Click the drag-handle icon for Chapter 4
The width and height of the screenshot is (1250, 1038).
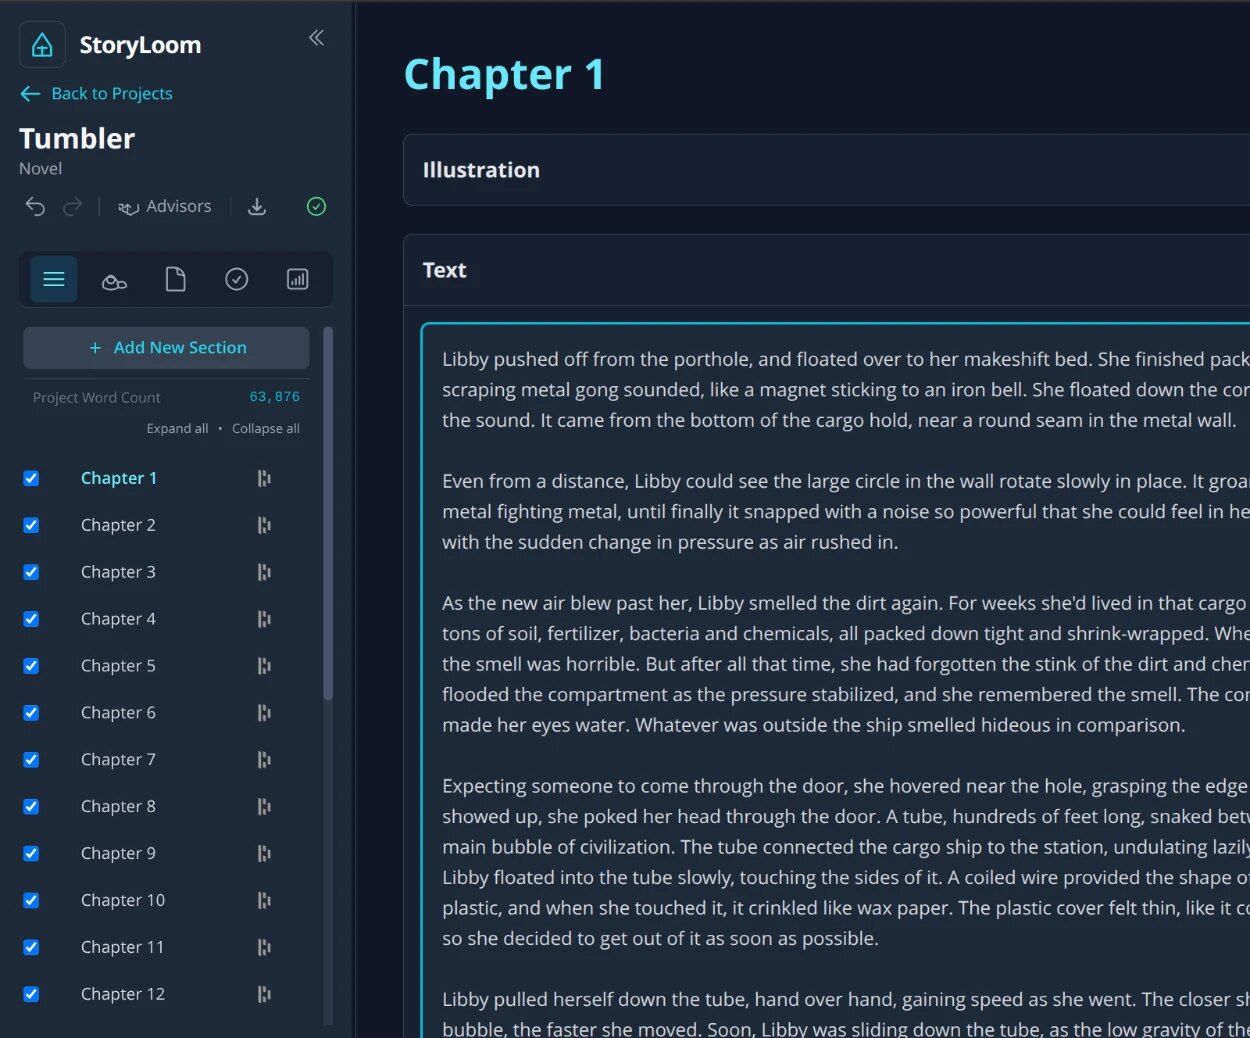[x=264, y=619]
